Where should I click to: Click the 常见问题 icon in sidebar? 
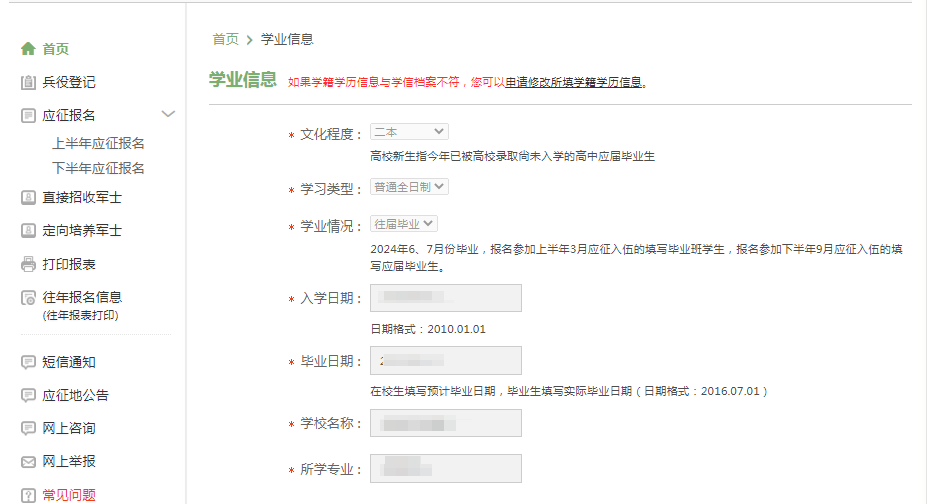28,494
